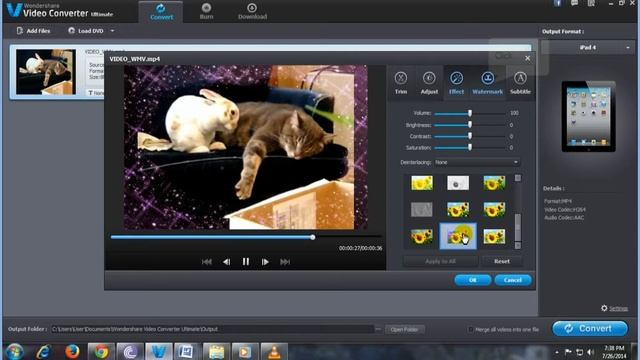This screenshot has height=360, width=640.
Task: Jump to the end of the video
Action: click(284, 262)
